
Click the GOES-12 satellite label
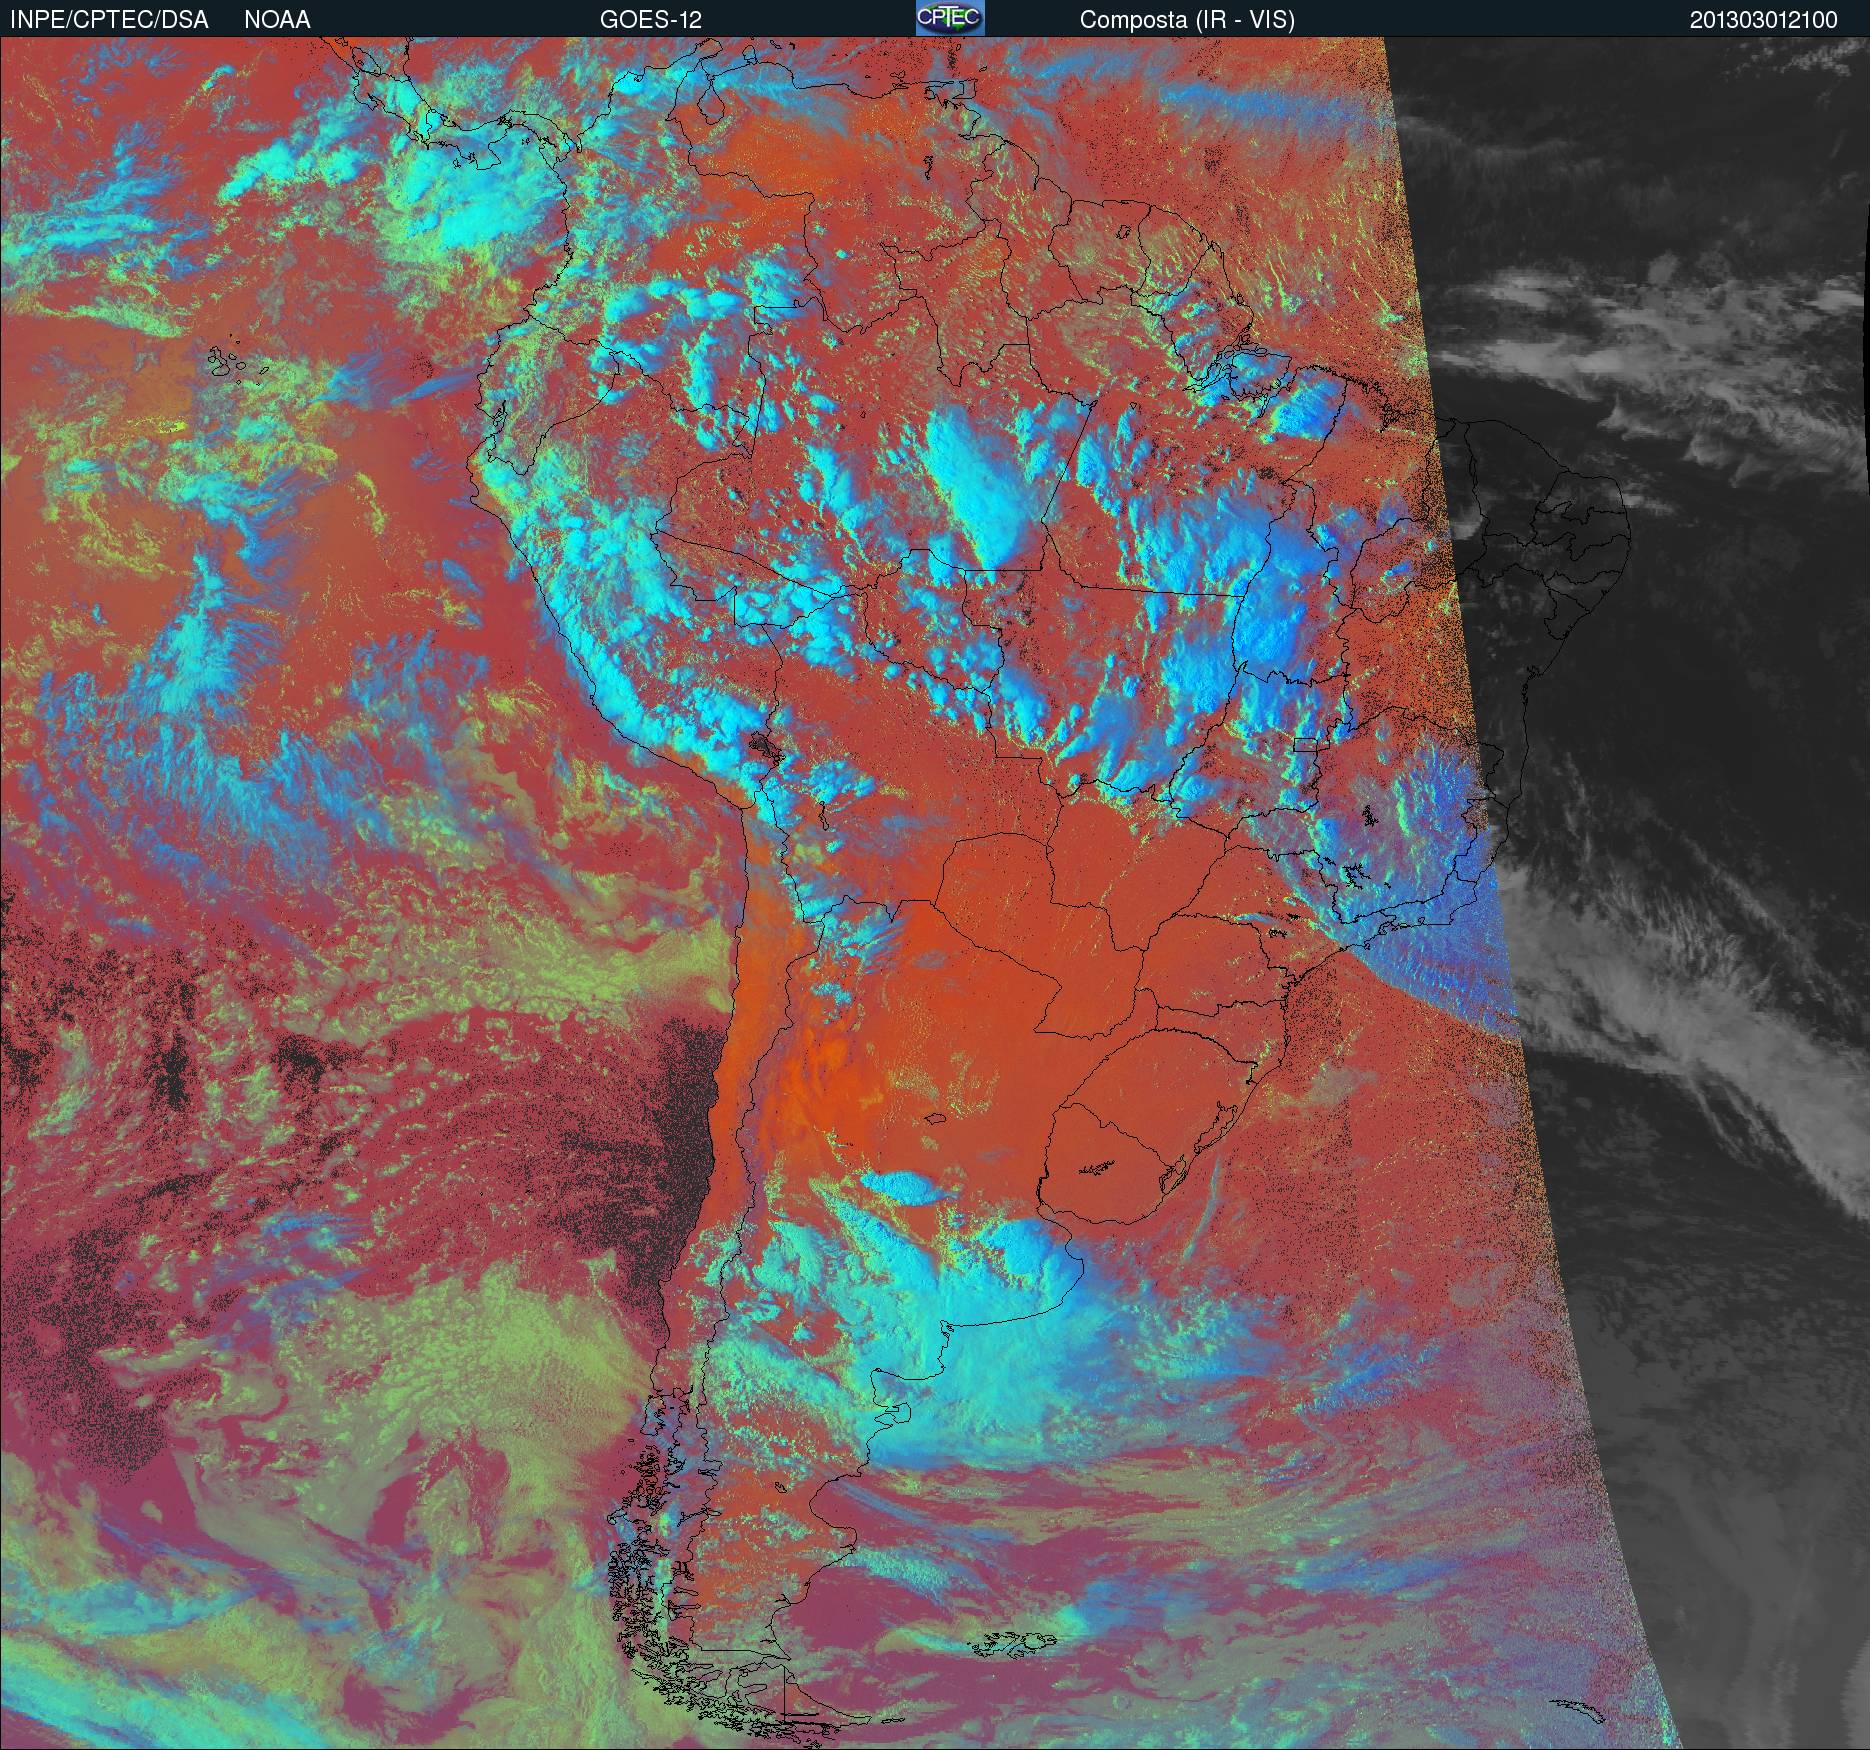pyautogui.click(x=651, y=20)
